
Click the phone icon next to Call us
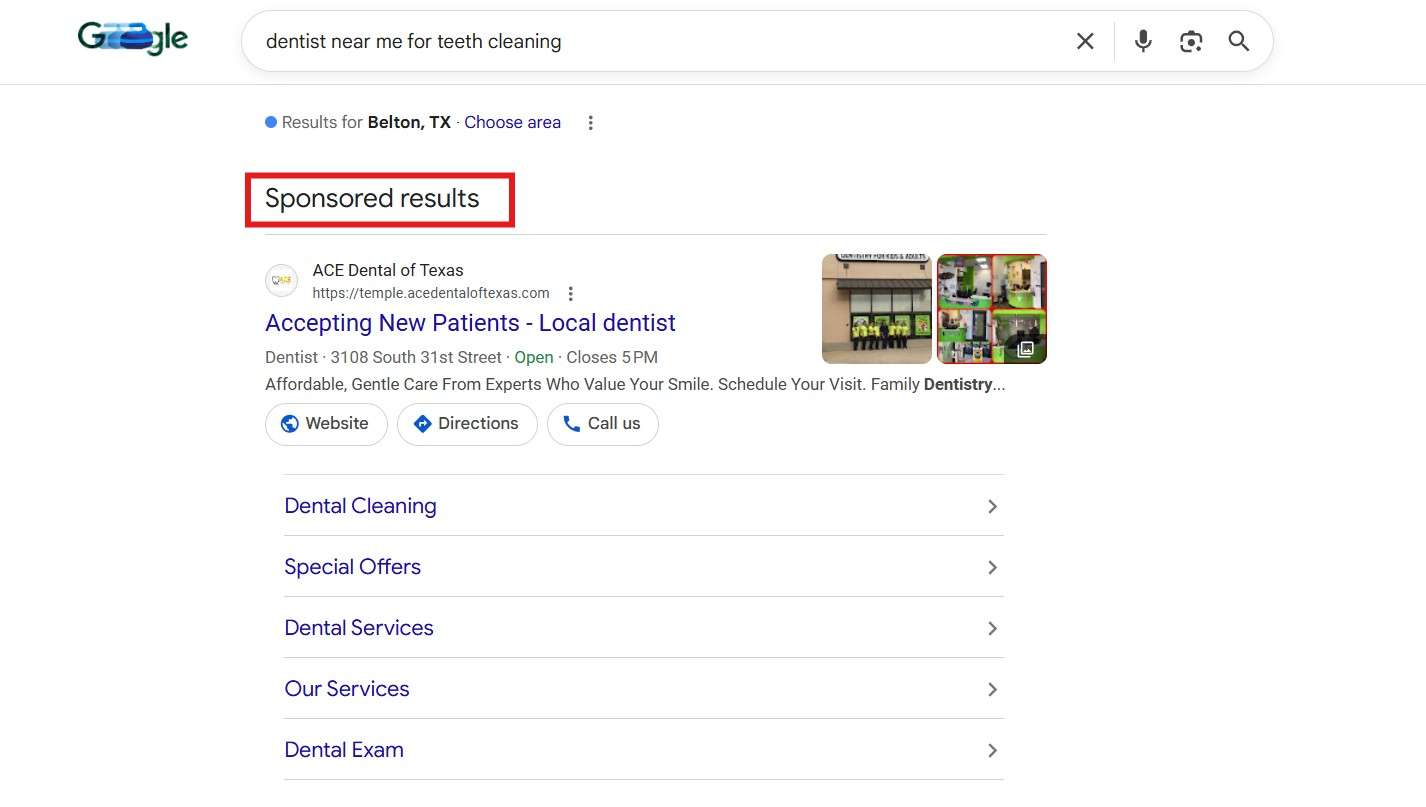tap(571, 423)
